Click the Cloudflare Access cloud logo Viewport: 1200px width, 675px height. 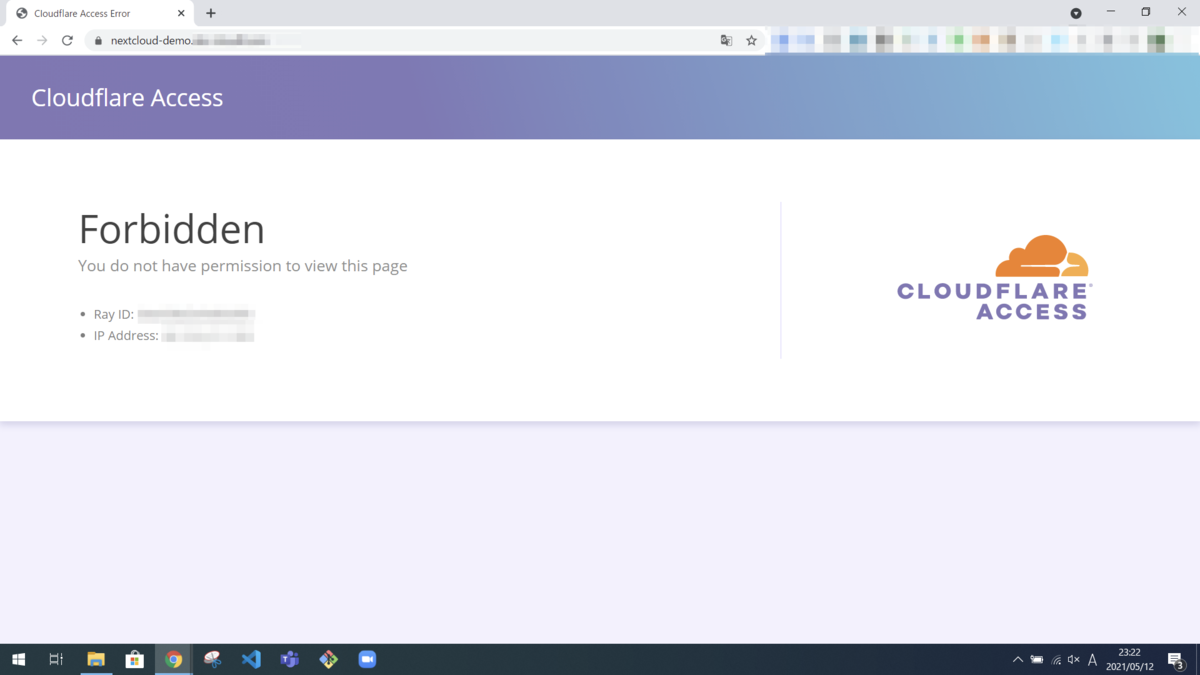click(x=994, y=277)
